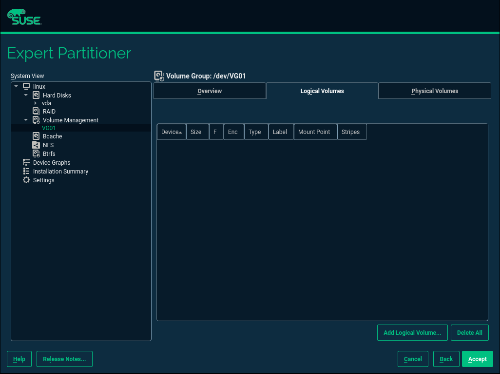Image resolution: width=500 pixels, height=374 pixels.
Task: Sort by the Device column header
Action: tap(172, 132)
